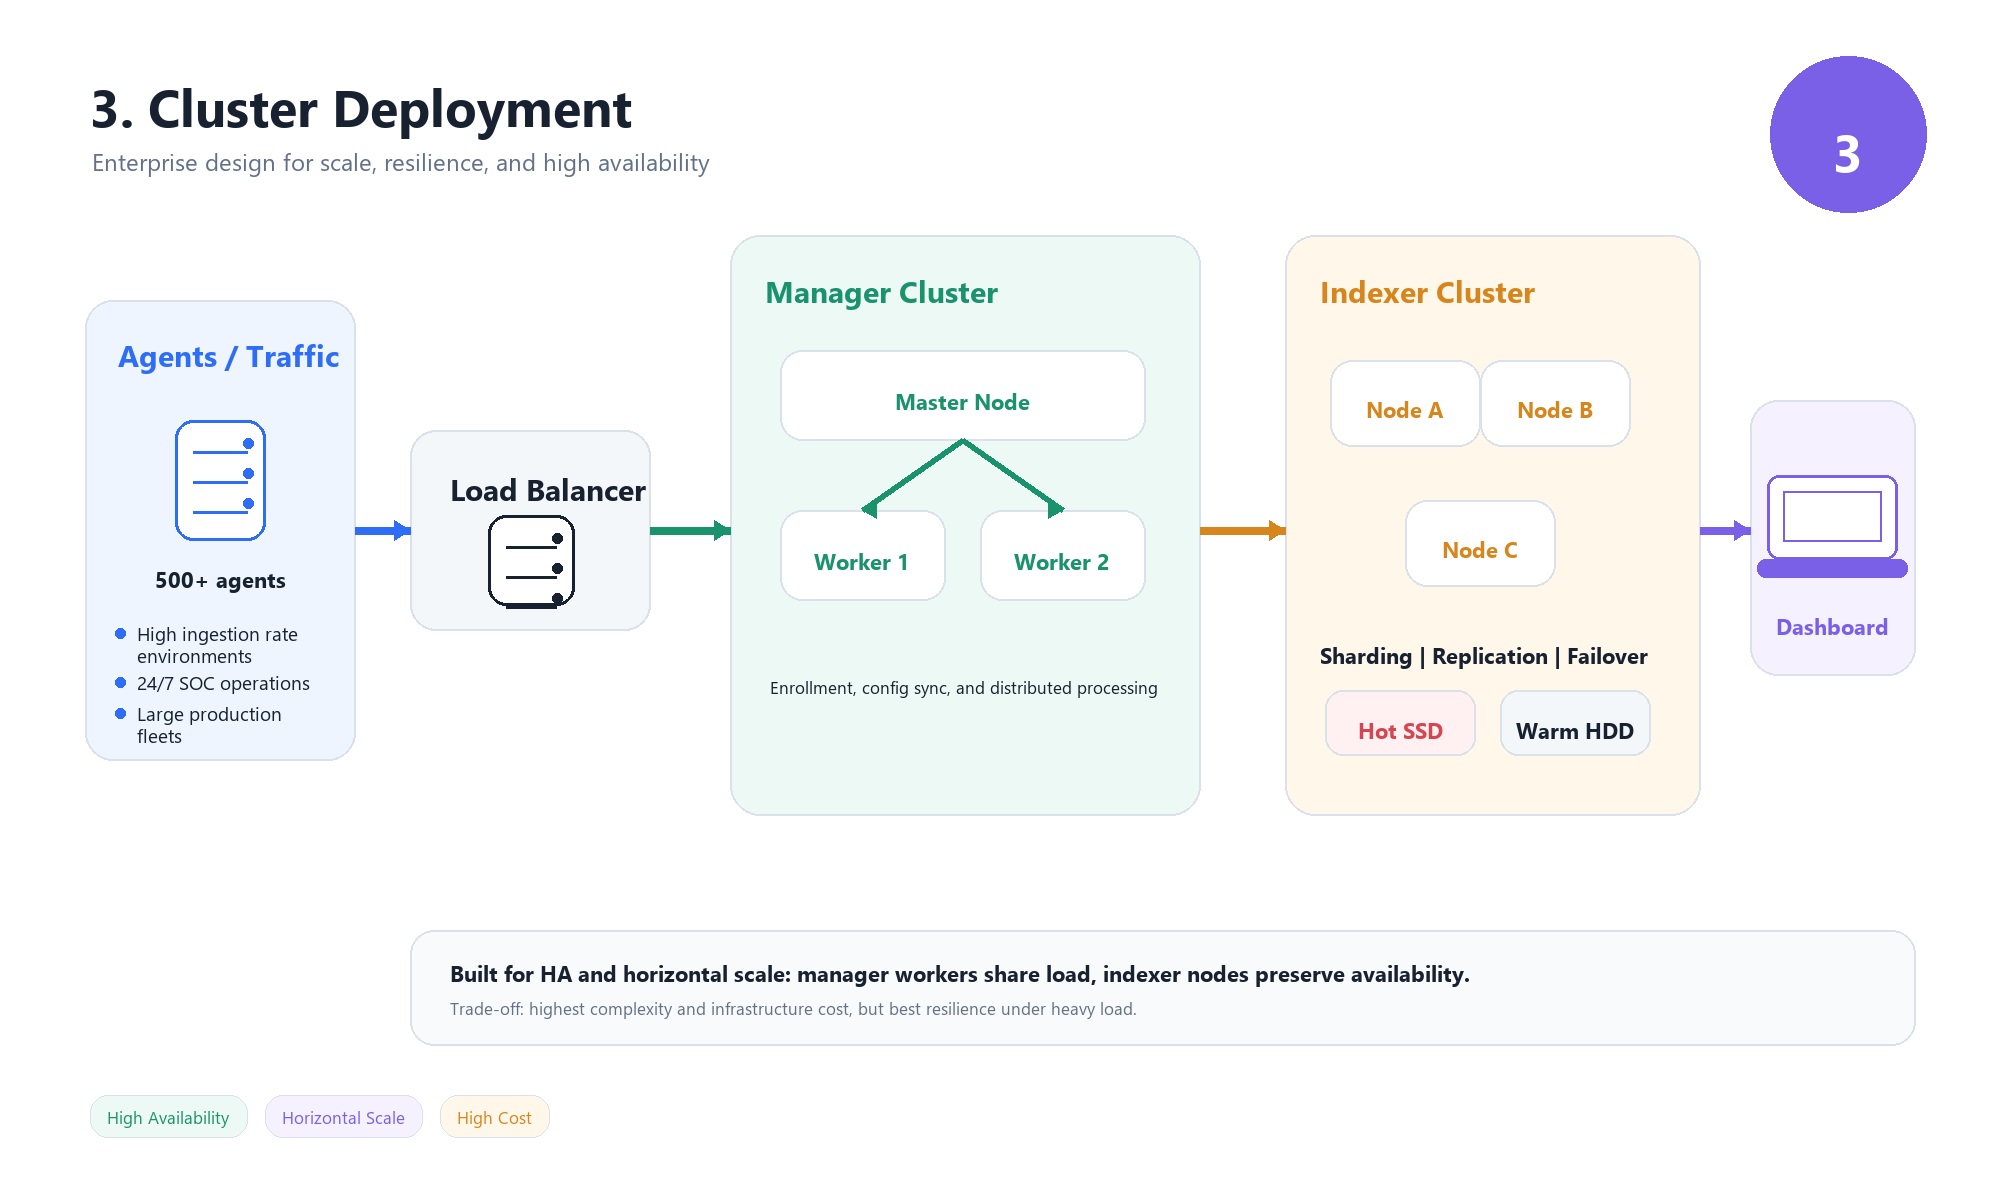Image resolution: width=2000 pixels, height=1200 pixels.
Task: Click the purple Dashboard laptop icon
Action: coord(1832,526)
